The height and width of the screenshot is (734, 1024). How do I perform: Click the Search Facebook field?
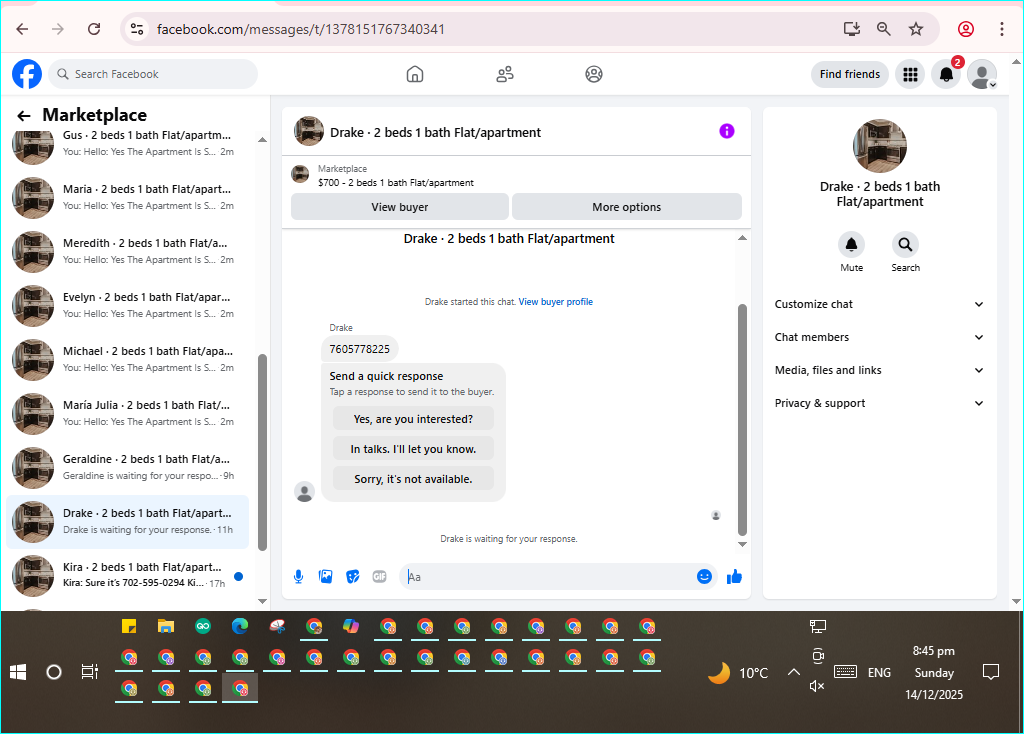[x=153, y=74]
